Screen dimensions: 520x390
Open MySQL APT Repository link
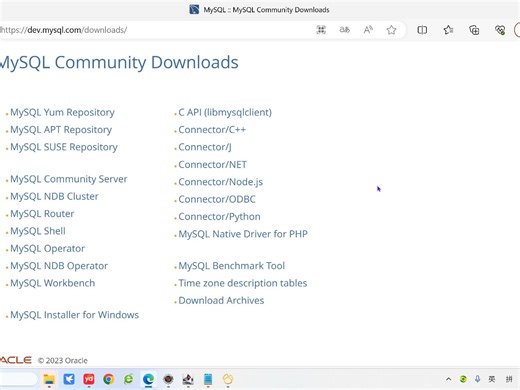click(61, 130)
